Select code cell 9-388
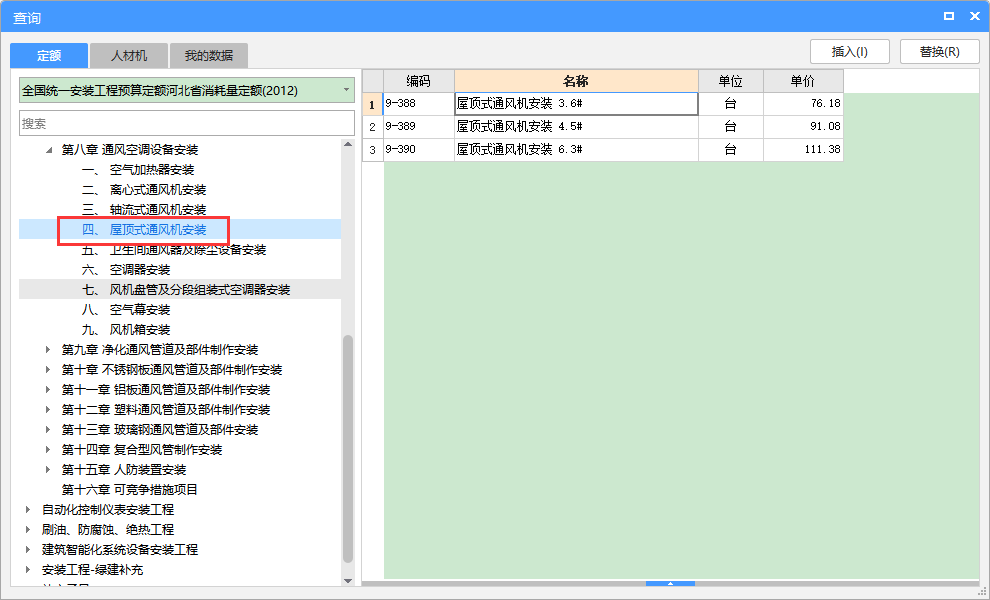990x600 pixels. coord(419,104)
